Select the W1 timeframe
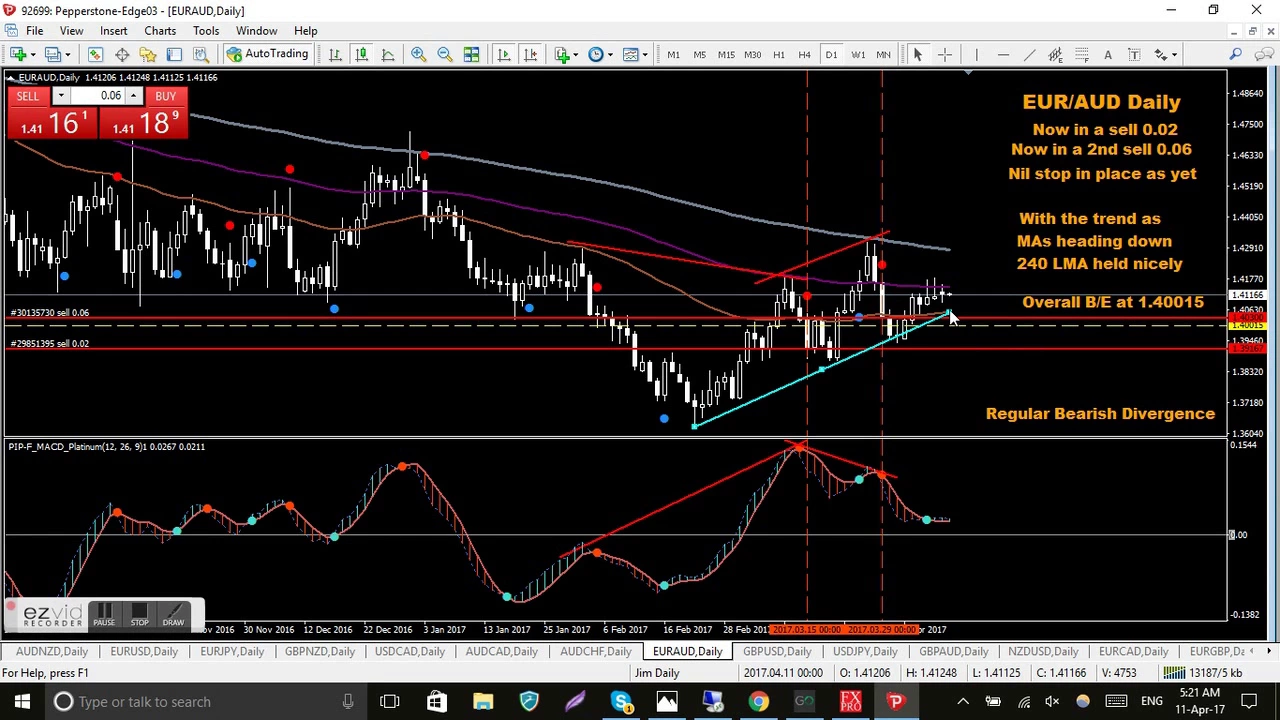This screenshot has width=1280, height=720. tap(858, 54)
